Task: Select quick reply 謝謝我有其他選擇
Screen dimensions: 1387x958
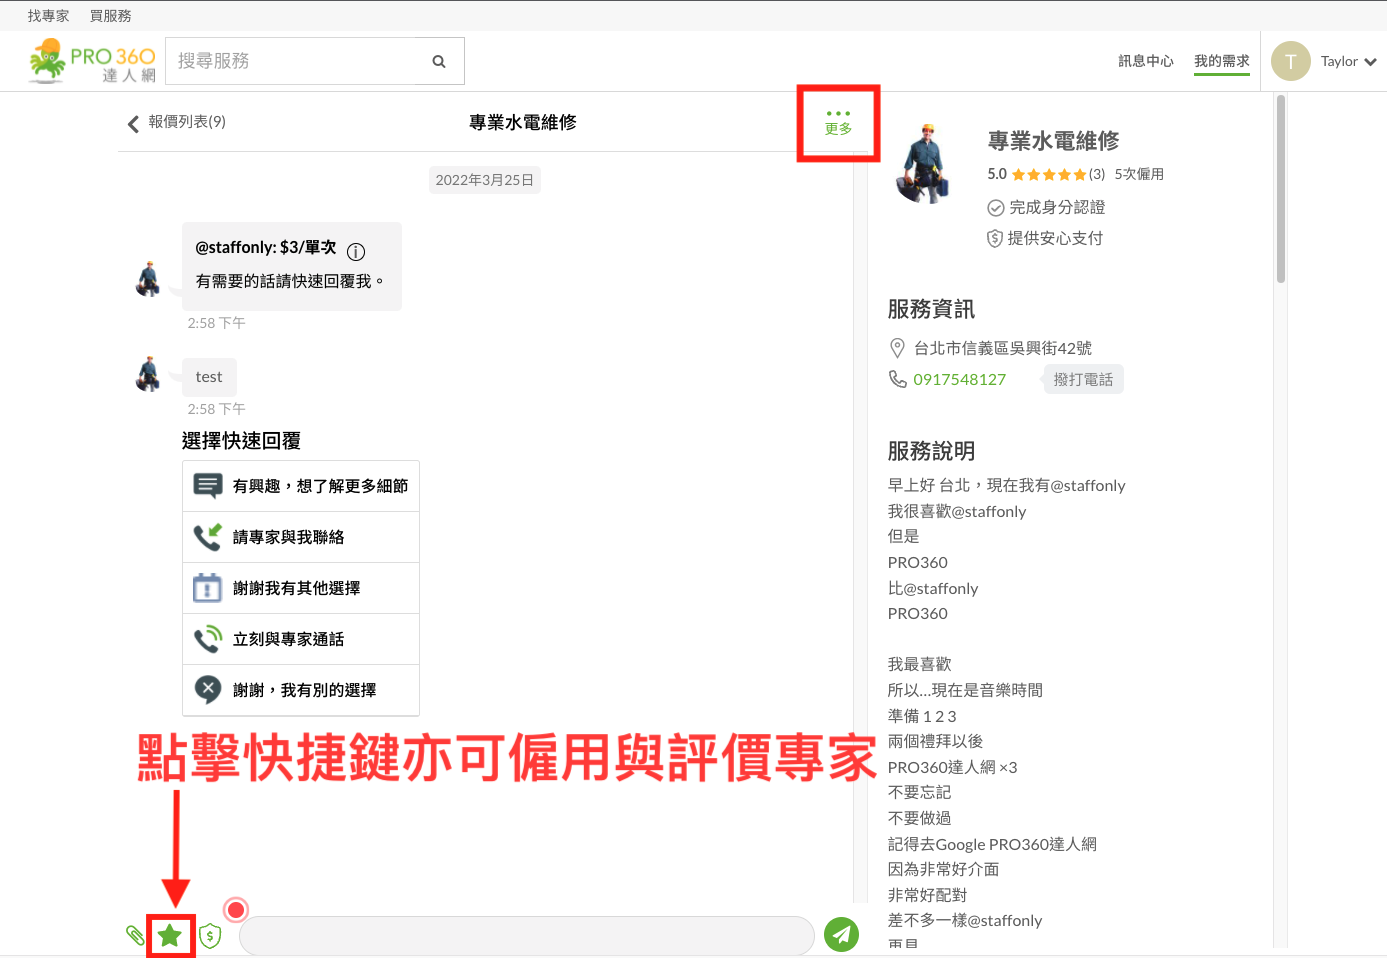Action: pyautogui.click(x=301, y=588)
